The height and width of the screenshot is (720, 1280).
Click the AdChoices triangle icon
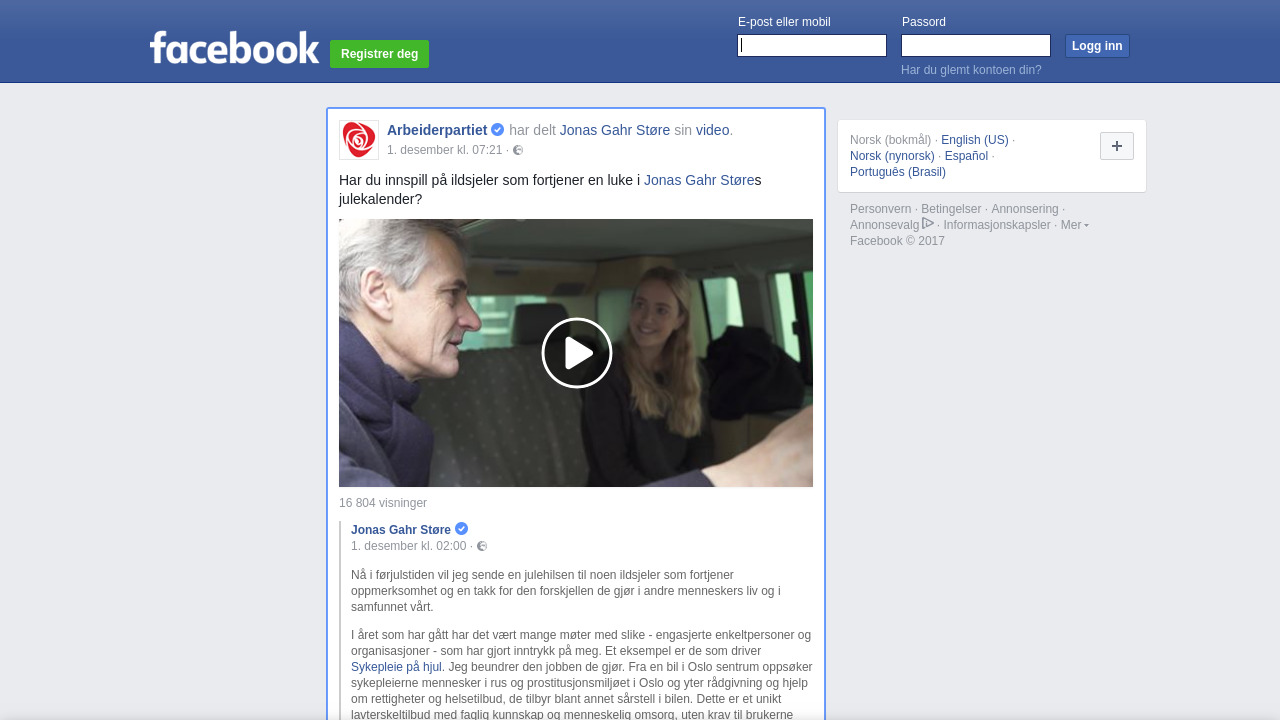[x=928, y=223]
